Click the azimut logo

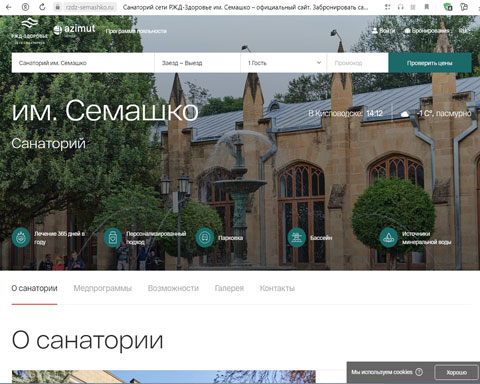point(74,30)
